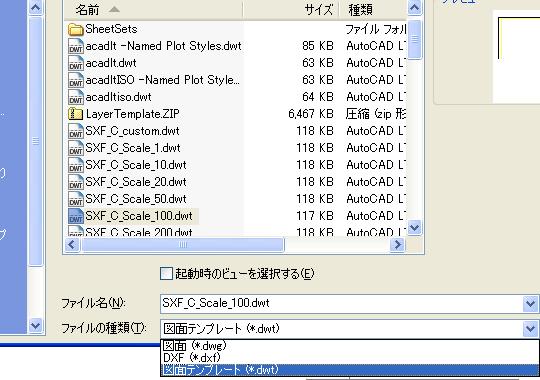The width and height of the screenshot is (540, 380).
Task: Click the file list horizontal scrollbar thumb
Action: 183,245
